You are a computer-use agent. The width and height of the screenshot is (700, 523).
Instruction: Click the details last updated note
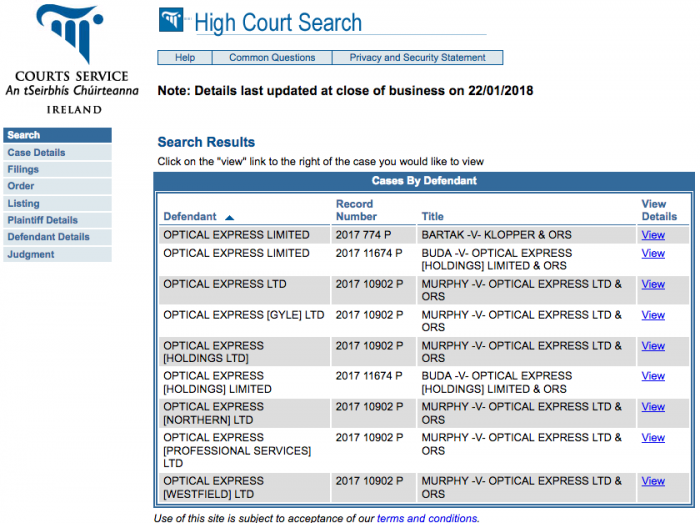pos(345,91)
